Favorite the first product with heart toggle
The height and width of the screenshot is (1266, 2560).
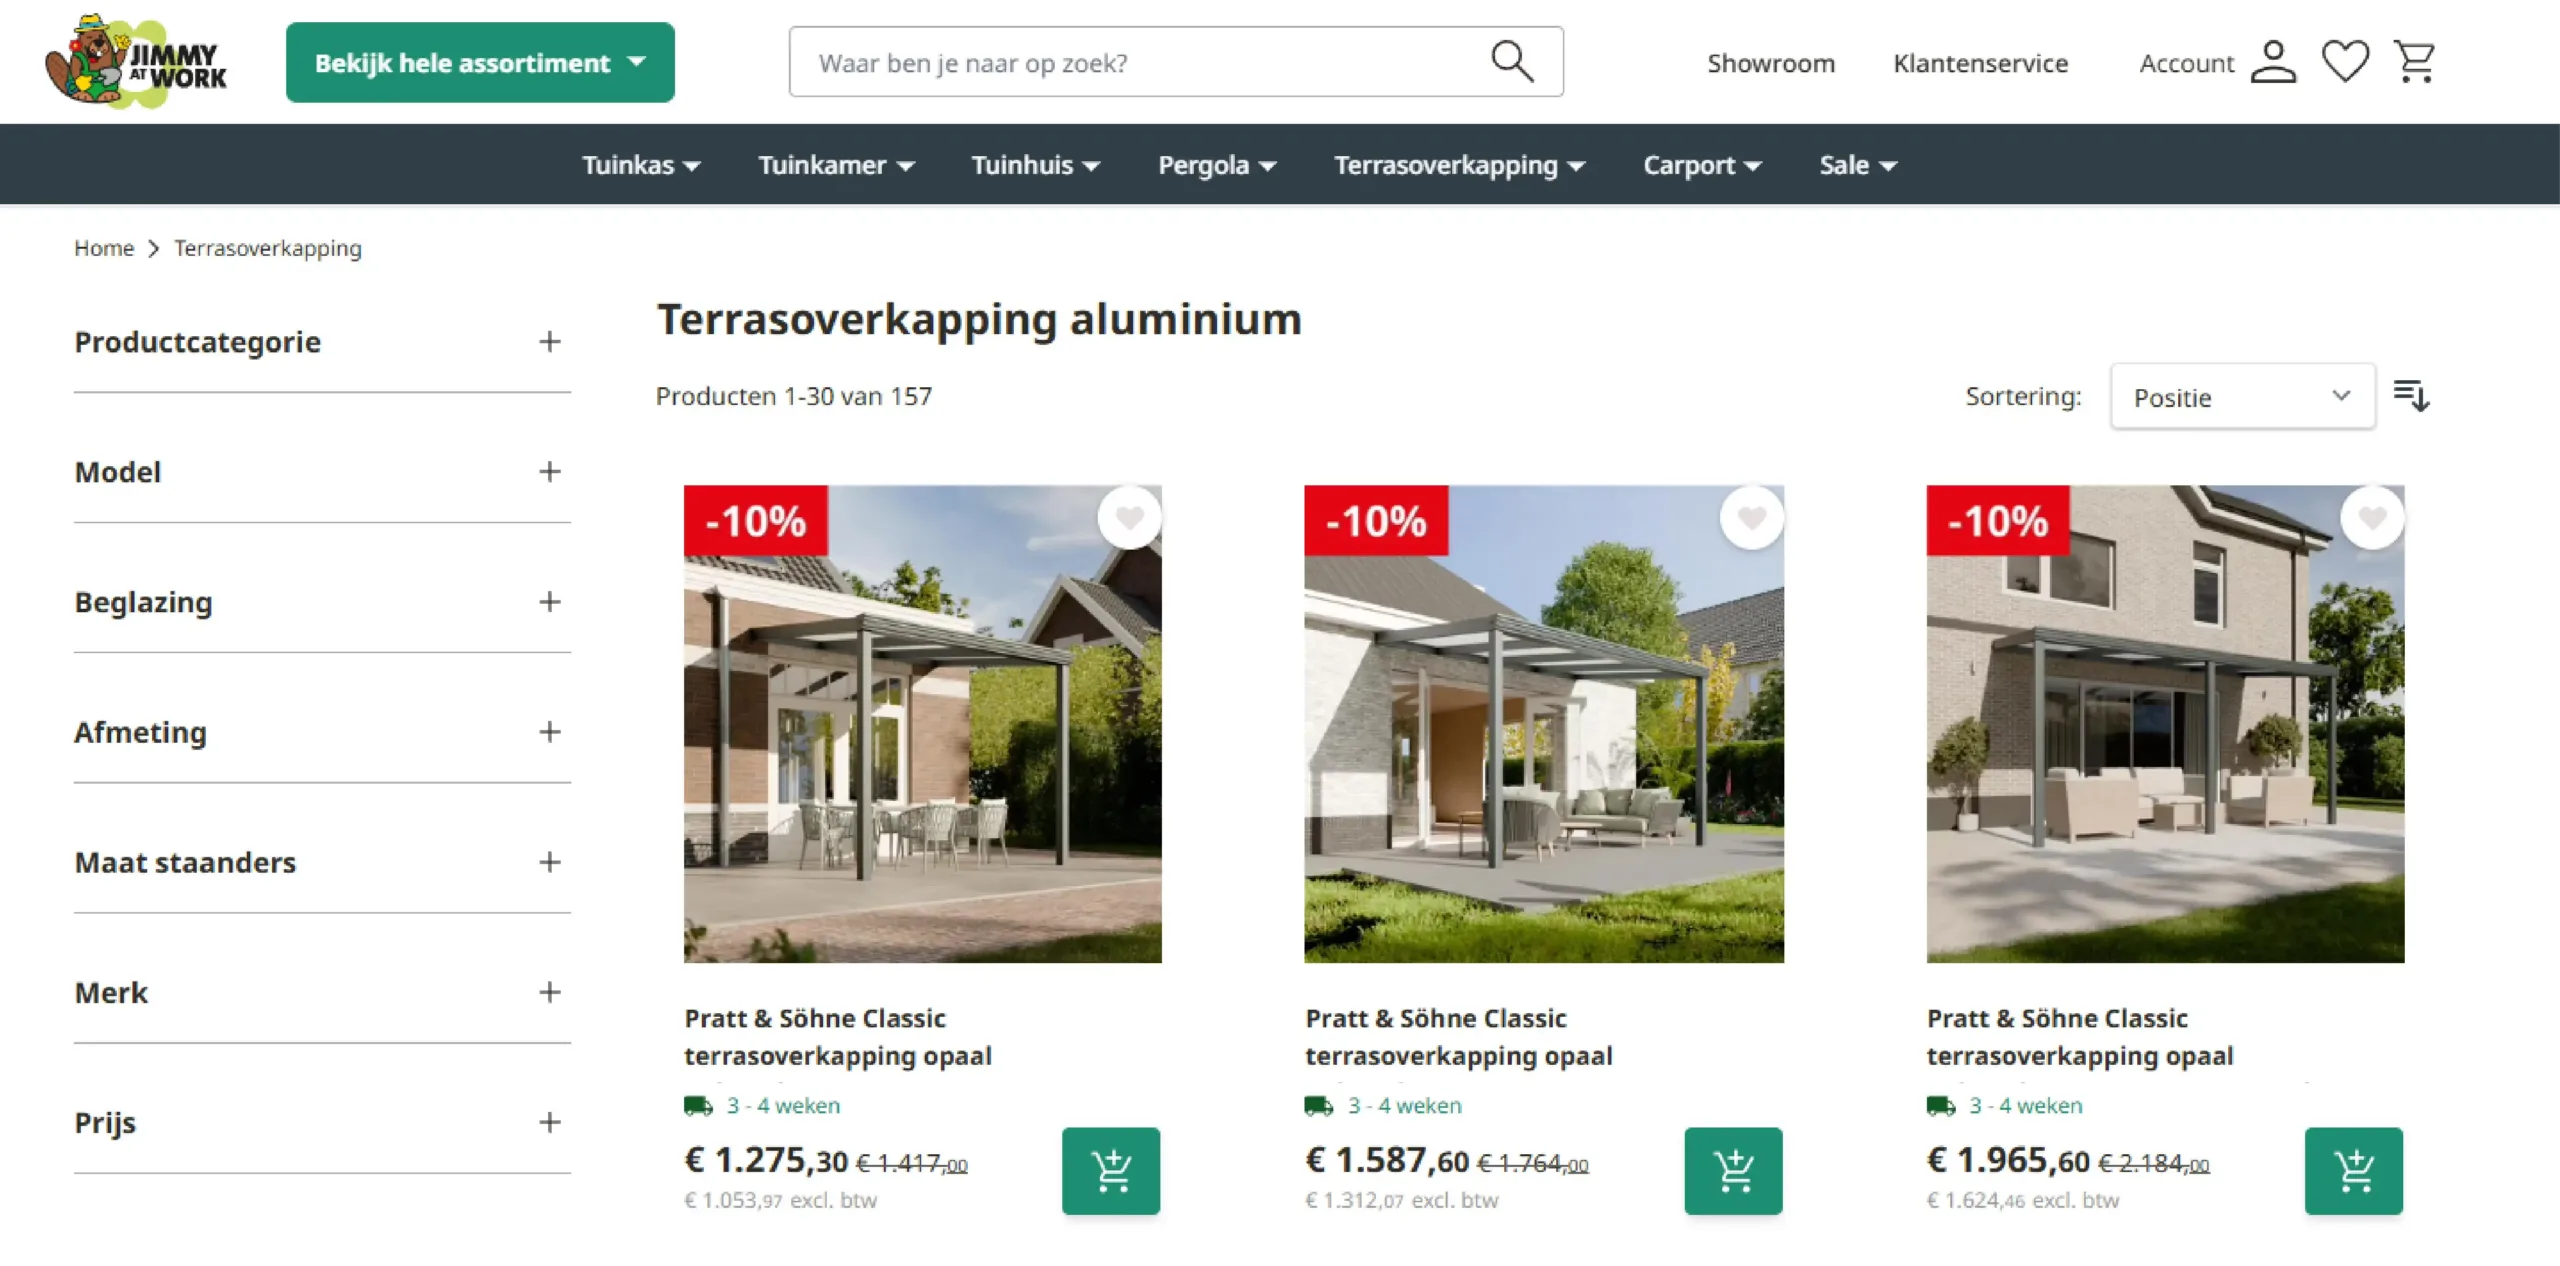coord(1130,518)
